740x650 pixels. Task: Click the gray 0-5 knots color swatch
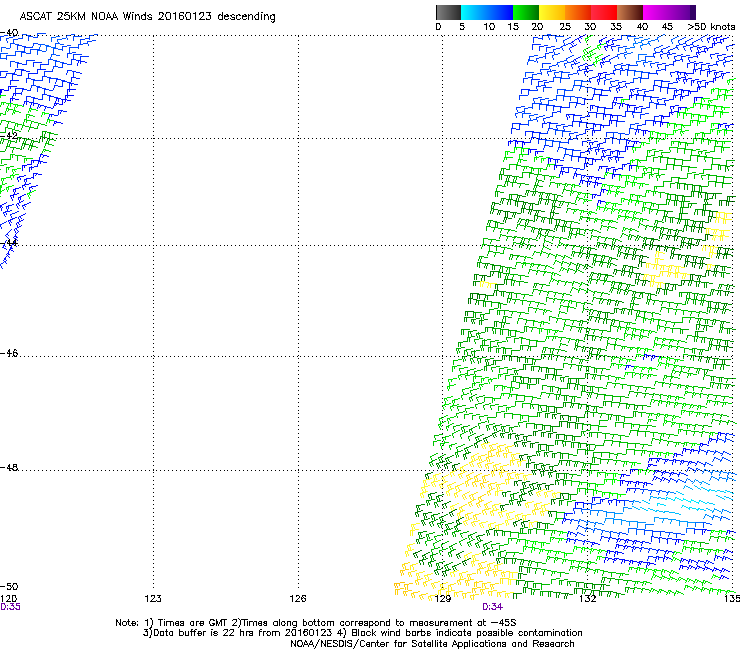coord(448,12)
